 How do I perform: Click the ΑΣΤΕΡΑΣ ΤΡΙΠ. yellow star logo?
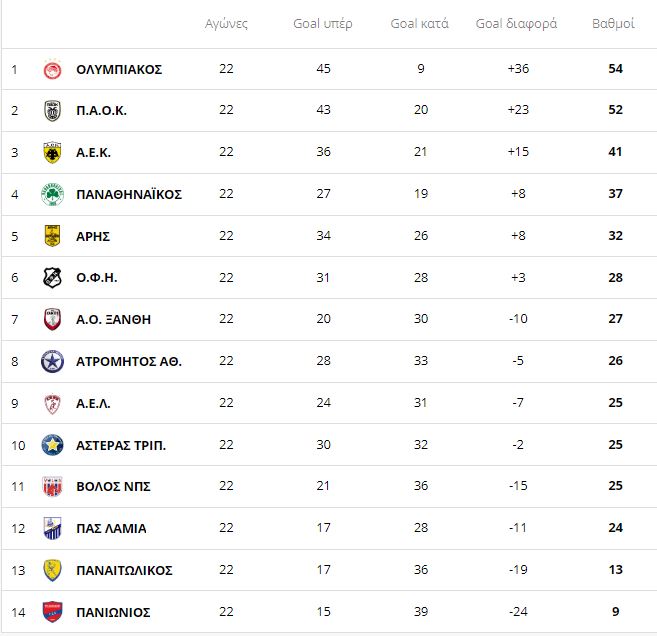52,445
